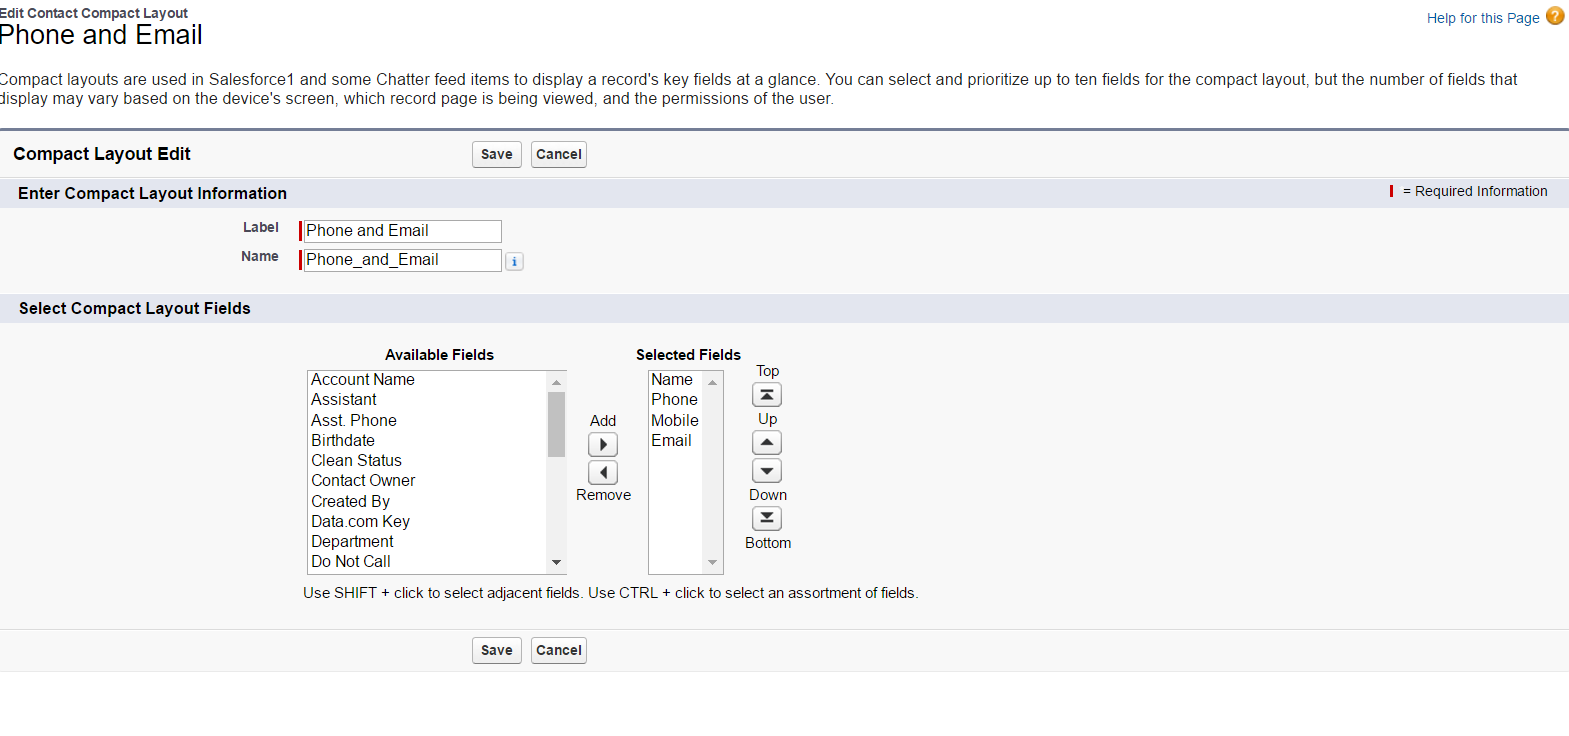Focus the Name text input
The height and width of the screenshot is (736, 1569).
402,260
